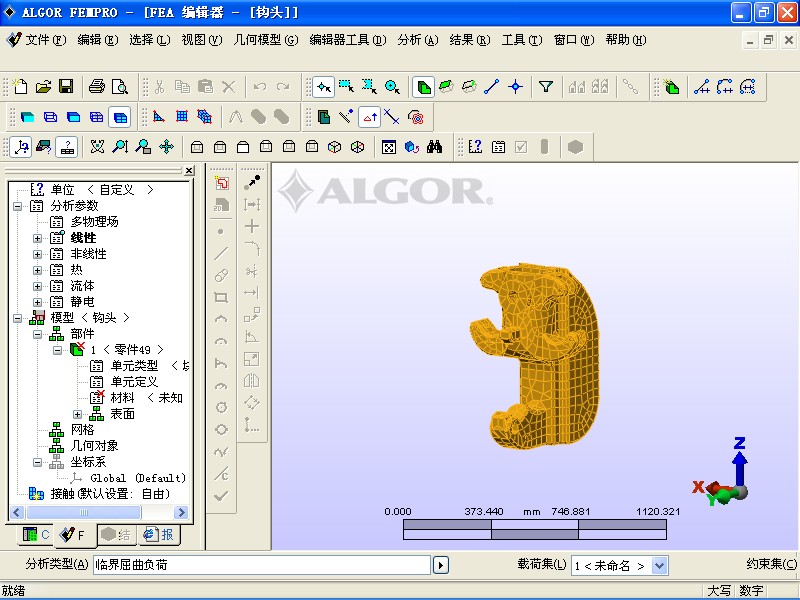Choose the select-lines blue line icon

coord(491,86)
